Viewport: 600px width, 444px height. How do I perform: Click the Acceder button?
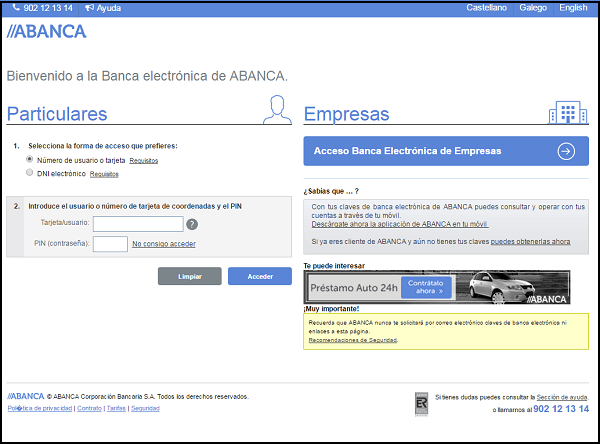260,276
